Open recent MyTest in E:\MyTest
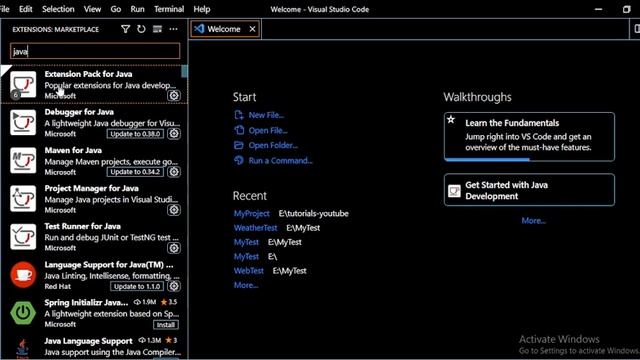640x360 pixels. (x=246, y=242)
